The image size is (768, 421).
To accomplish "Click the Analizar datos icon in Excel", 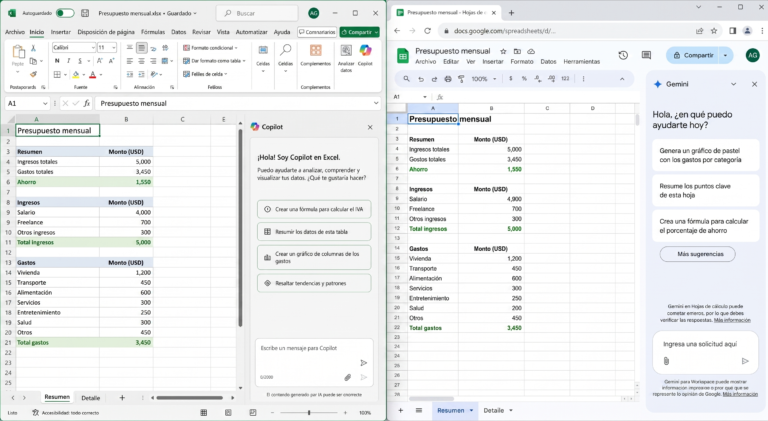I will coord(346,51).
